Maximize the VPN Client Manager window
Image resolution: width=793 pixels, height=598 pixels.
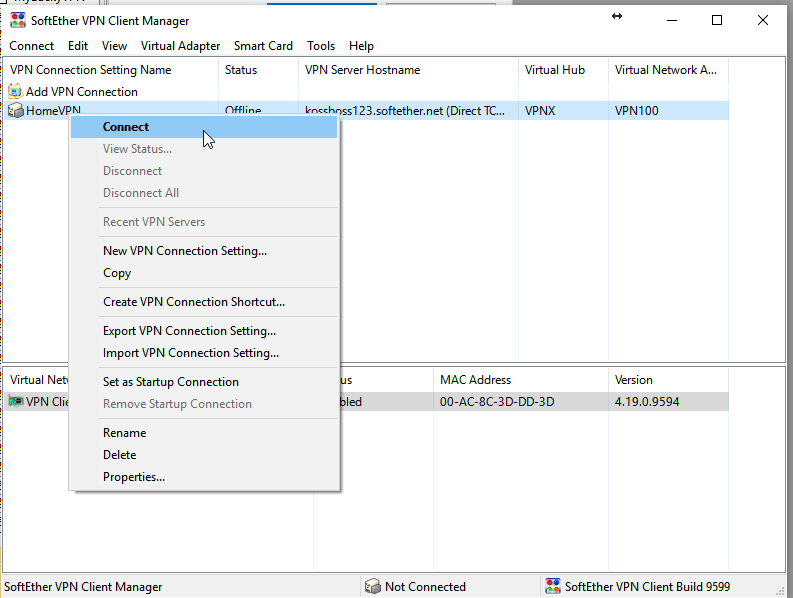[x=717, y=20]
